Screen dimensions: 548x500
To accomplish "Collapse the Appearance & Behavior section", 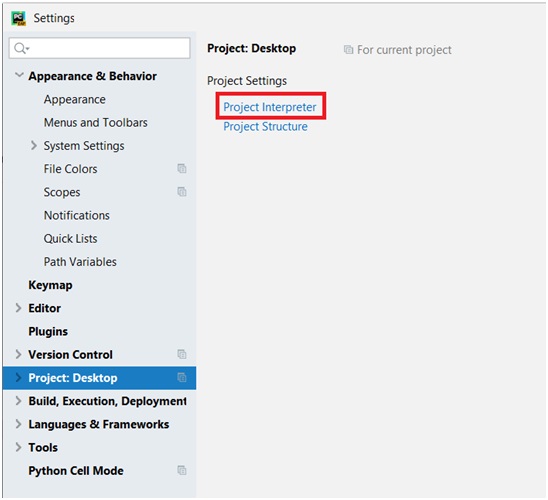I will click(x=19, y=75).
